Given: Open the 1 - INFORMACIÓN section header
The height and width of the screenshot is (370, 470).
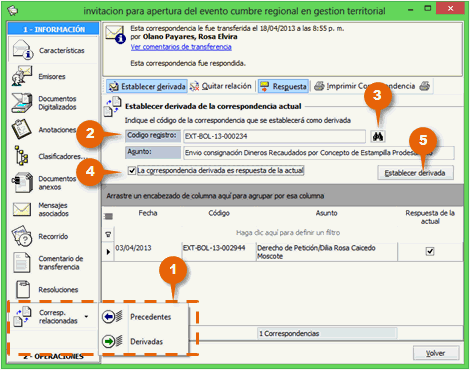Looking at the screenshot, I should [x=53, y=29].
